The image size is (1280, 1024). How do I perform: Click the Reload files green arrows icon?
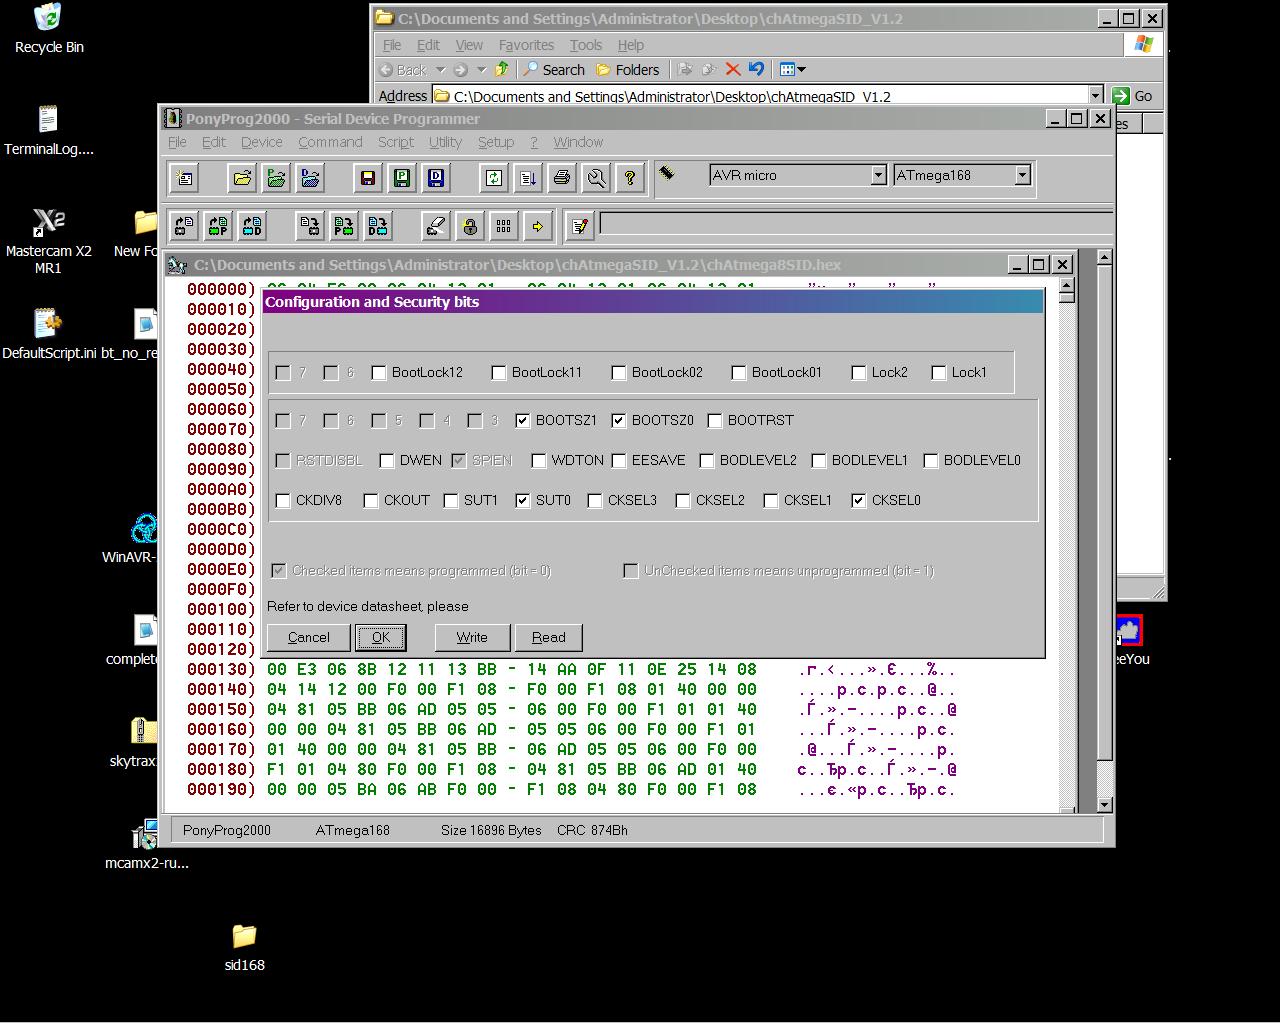coord(493,178)
